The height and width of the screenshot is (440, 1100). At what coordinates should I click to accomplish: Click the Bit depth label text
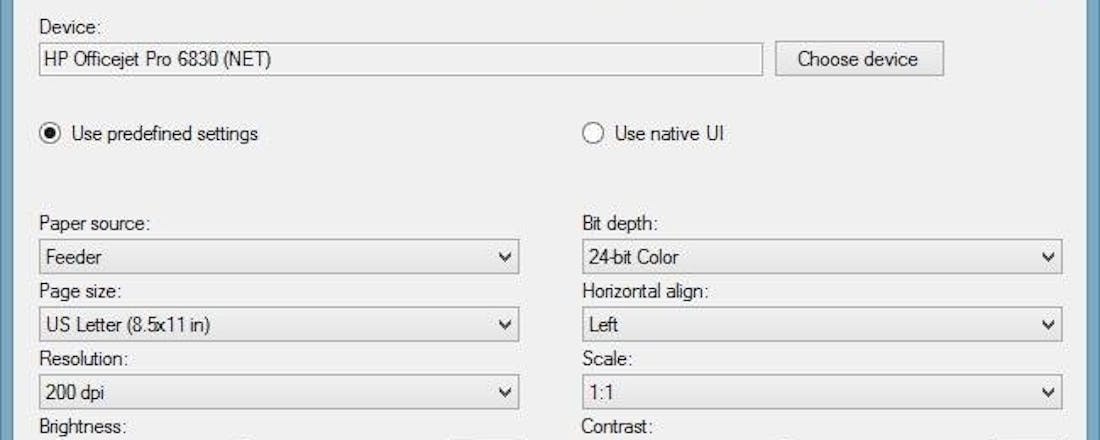tap(620, 223)
